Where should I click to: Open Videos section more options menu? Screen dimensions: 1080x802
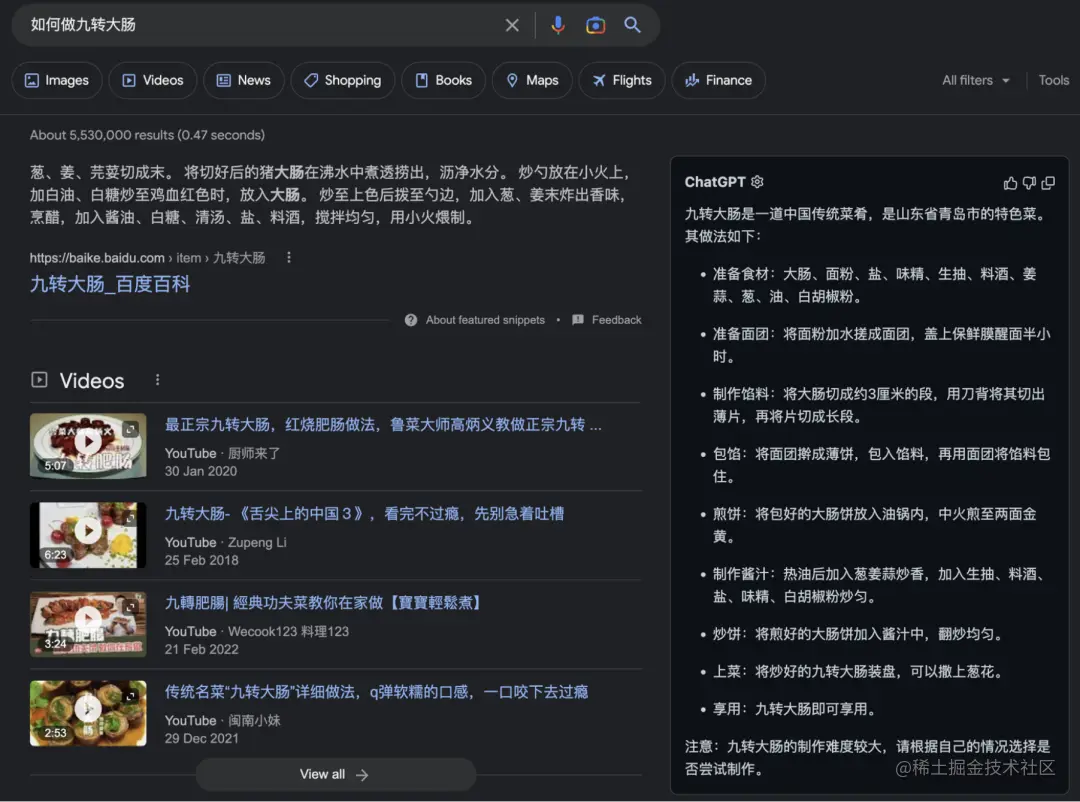[158, 380]
